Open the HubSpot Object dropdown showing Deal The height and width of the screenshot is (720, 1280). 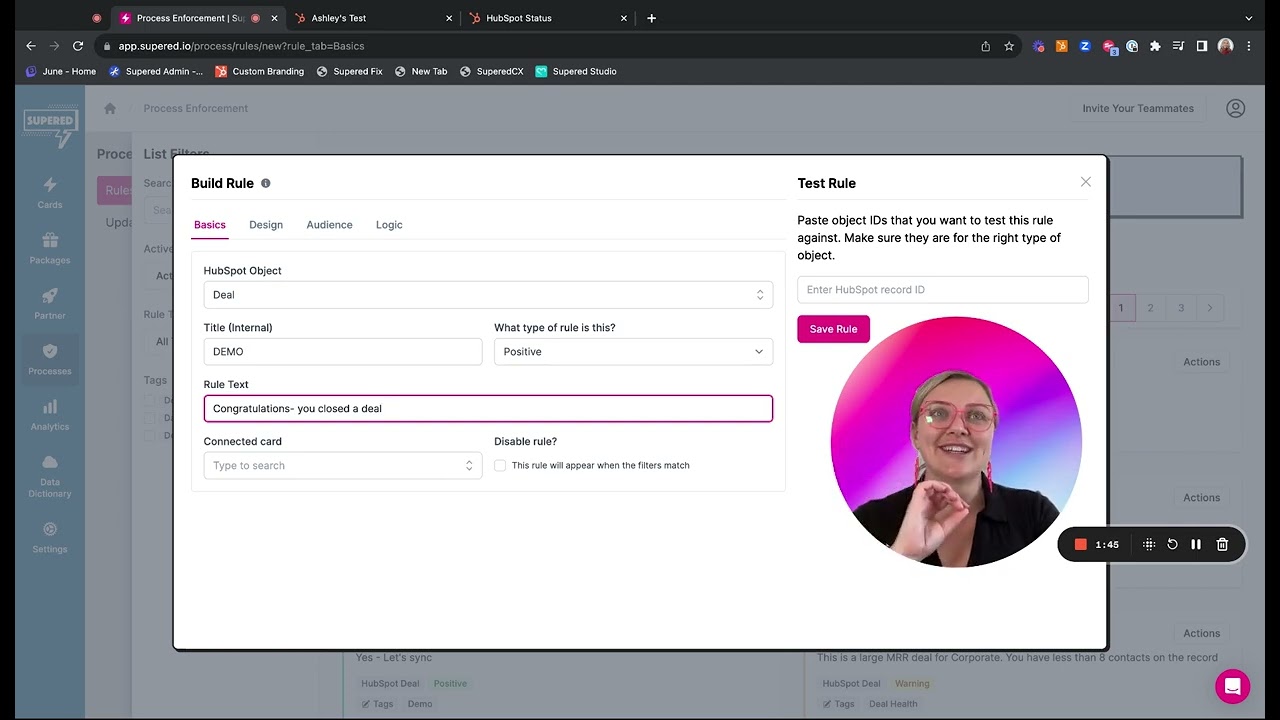488,294
